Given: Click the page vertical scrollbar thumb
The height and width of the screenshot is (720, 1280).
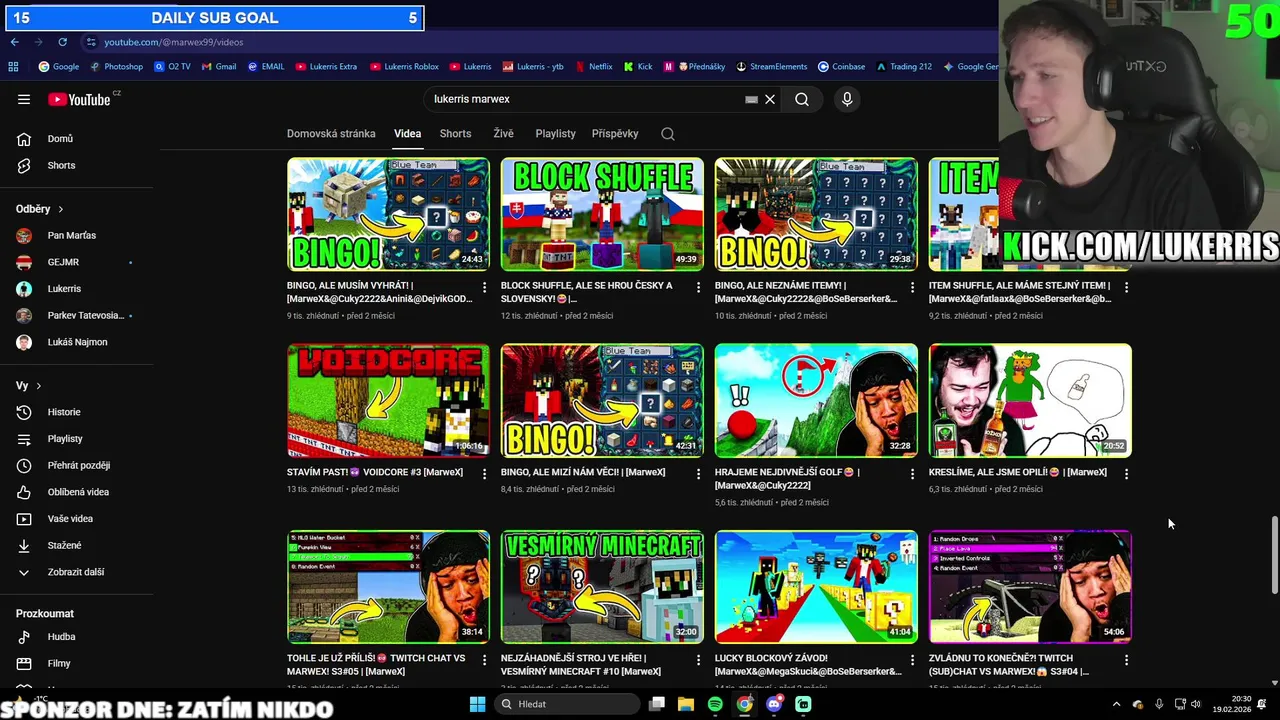Looking at the screenshot, I should pos(1274,555).
